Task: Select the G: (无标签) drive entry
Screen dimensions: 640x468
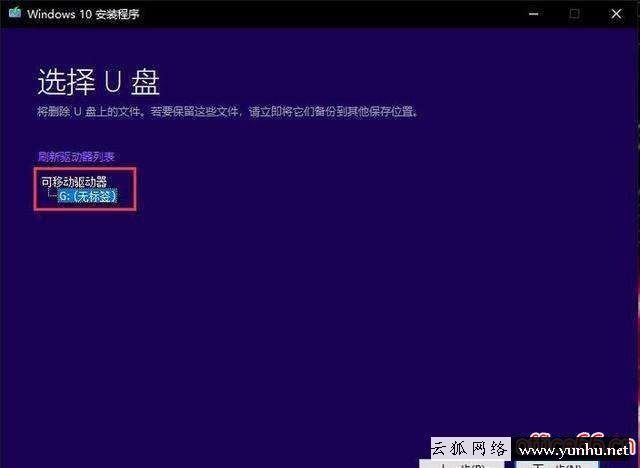Action: 88,196
